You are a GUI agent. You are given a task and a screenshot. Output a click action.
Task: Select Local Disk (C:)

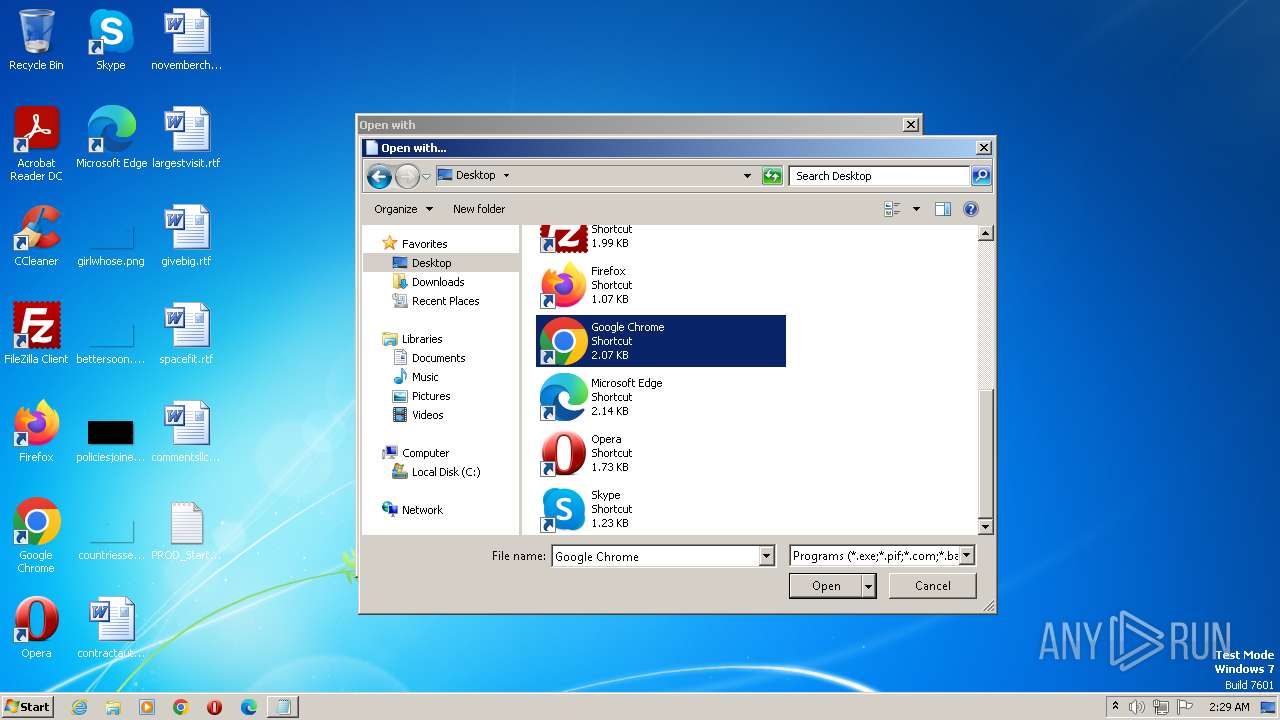[x=446, y=472]
